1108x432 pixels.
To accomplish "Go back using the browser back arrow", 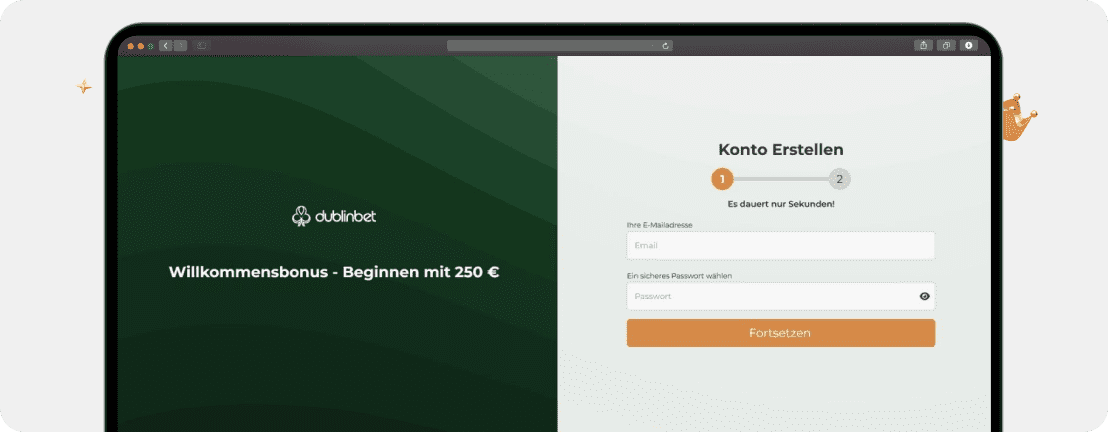I will tap(166, 45).
